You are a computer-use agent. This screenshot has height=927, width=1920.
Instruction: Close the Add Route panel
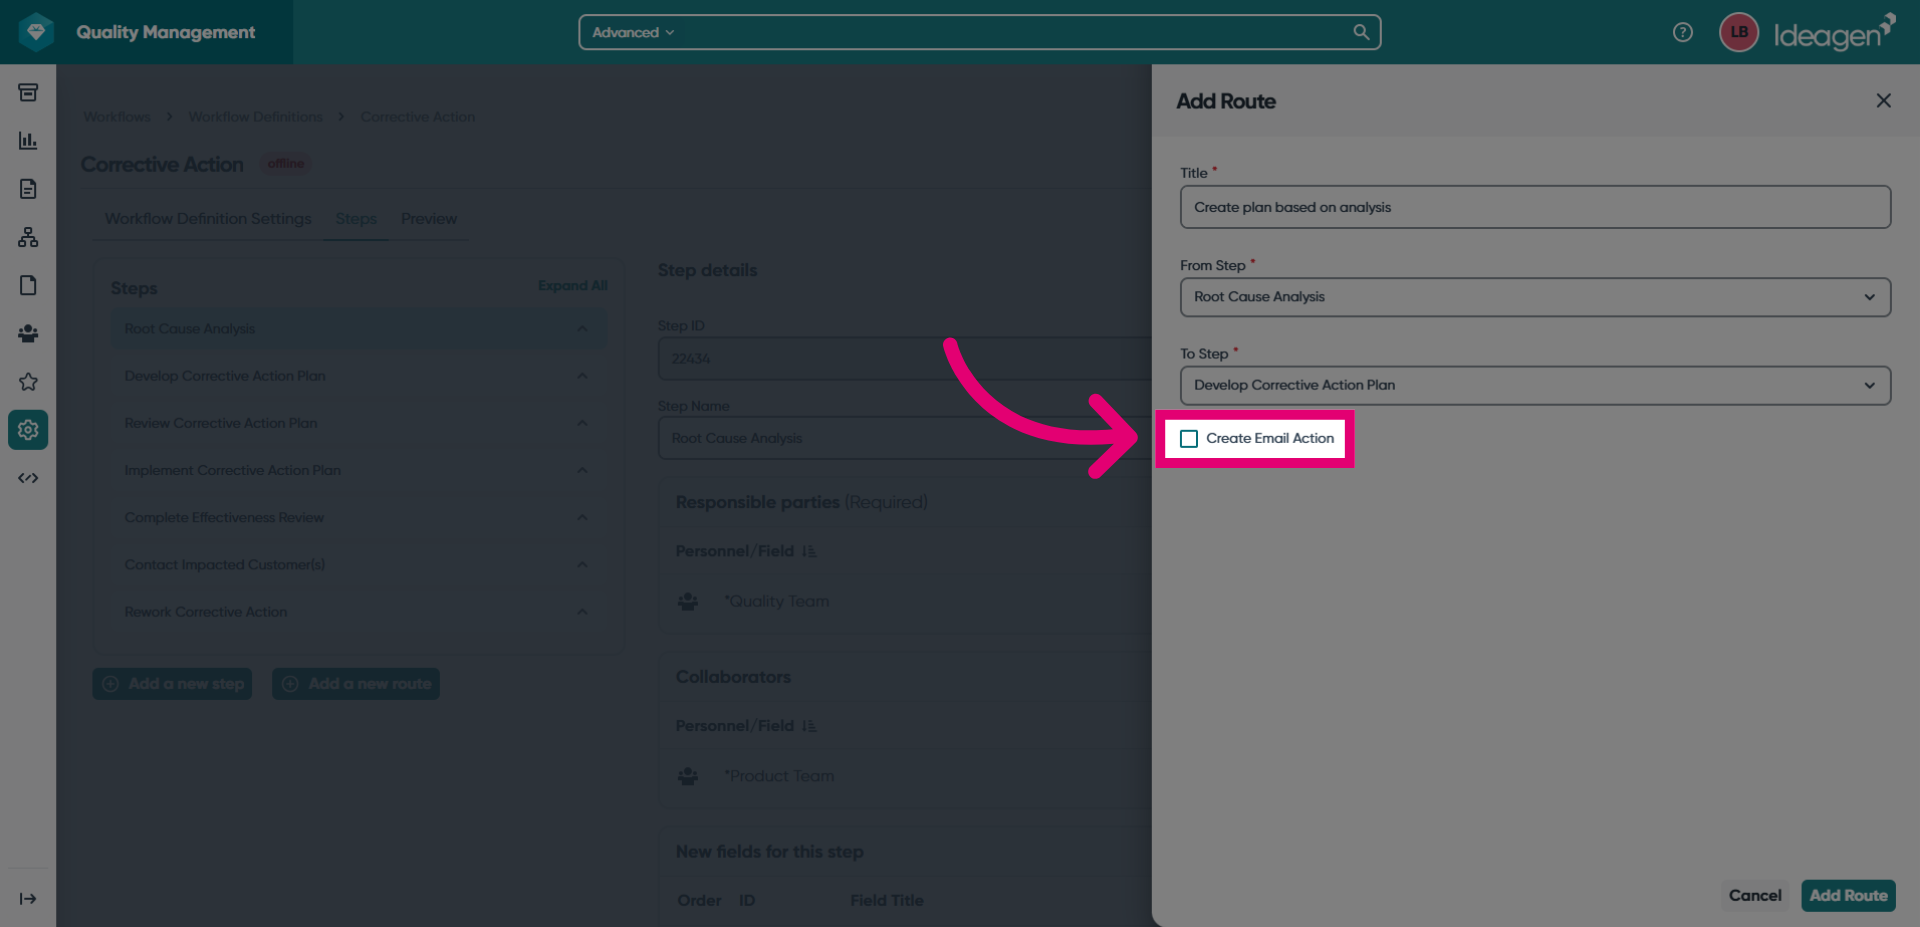[1883, 101]
